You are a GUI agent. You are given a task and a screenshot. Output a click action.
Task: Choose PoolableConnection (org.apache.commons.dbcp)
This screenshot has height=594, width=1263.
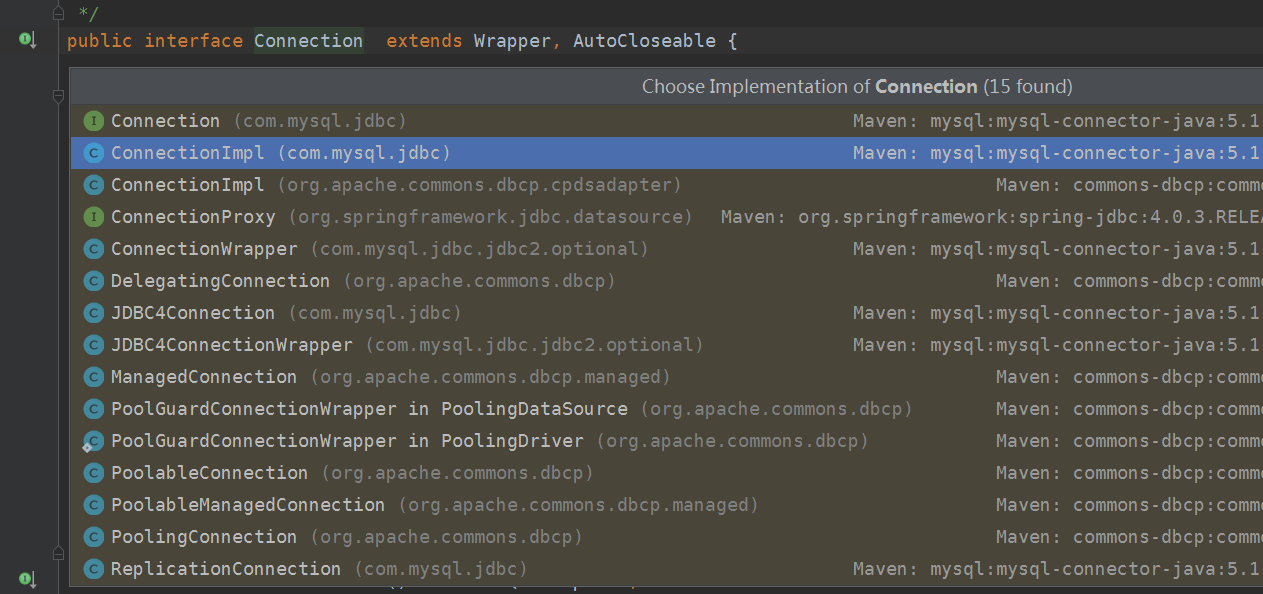[x=666, y=473]
